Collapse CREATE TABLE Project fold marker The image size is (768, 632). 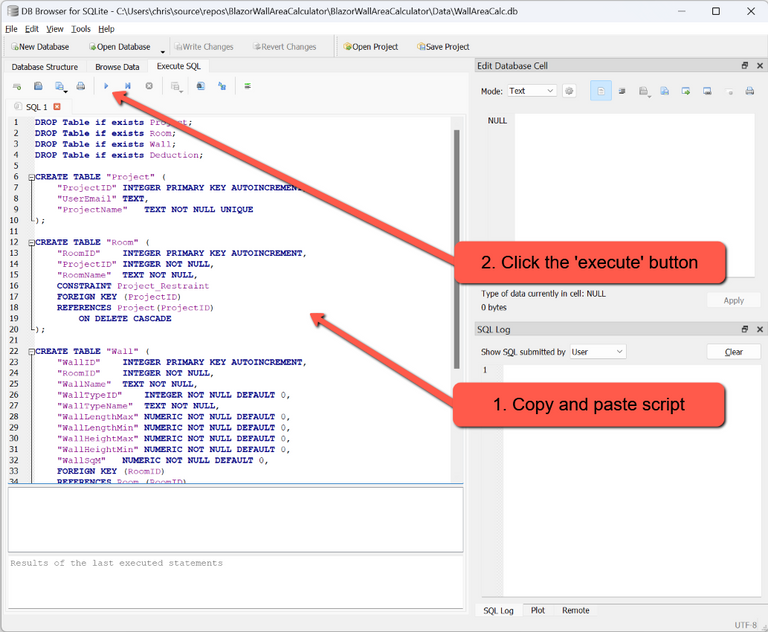(31, 177)
